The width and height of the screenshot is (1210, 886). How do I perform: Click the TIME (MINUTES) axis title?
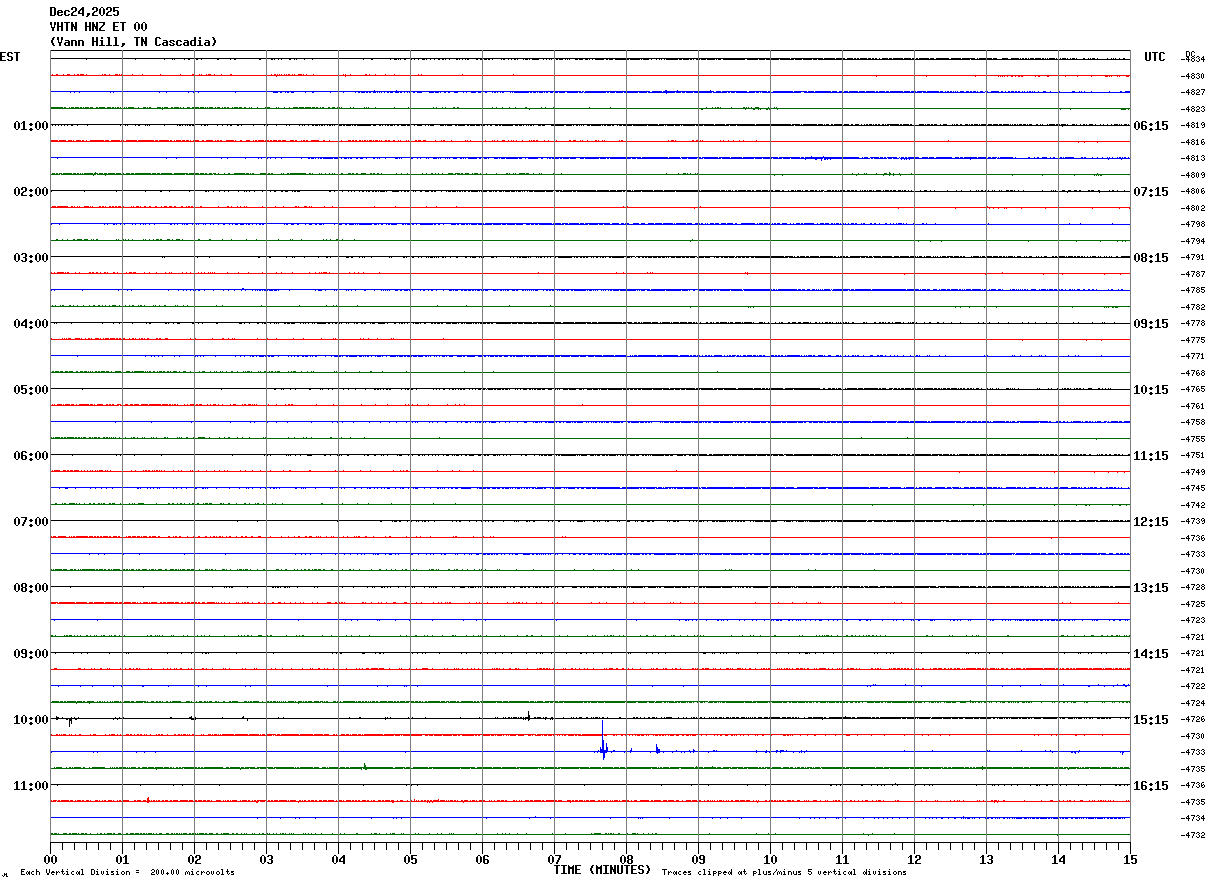(x=602, y=870)
